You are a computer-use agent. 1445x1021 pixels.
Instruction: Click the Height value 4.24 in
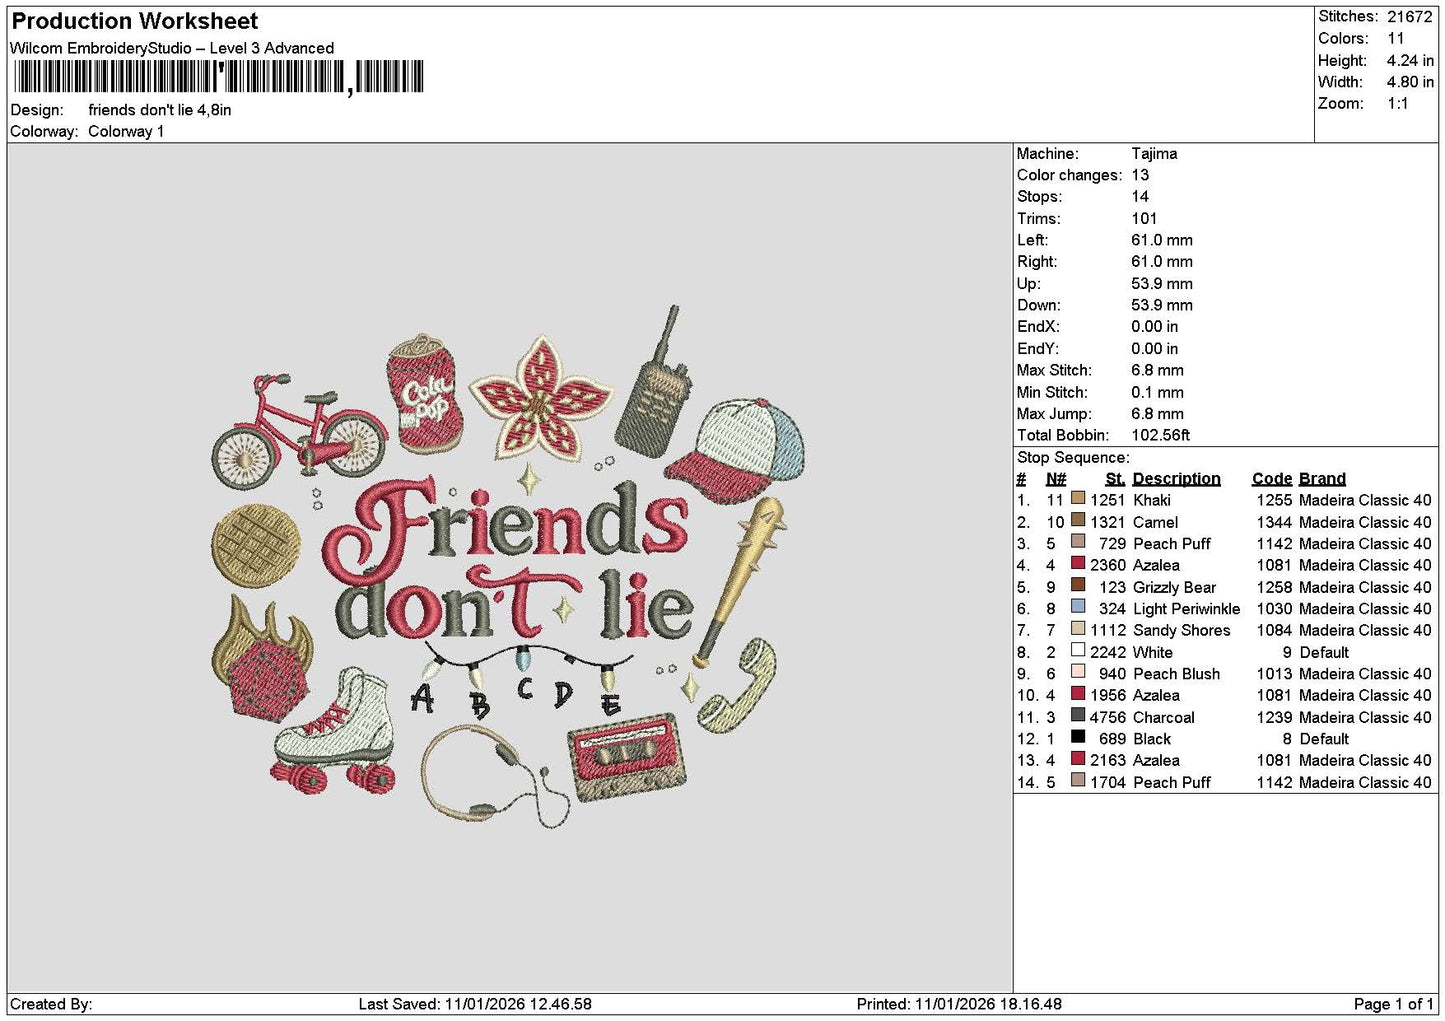click(1410, 60)
